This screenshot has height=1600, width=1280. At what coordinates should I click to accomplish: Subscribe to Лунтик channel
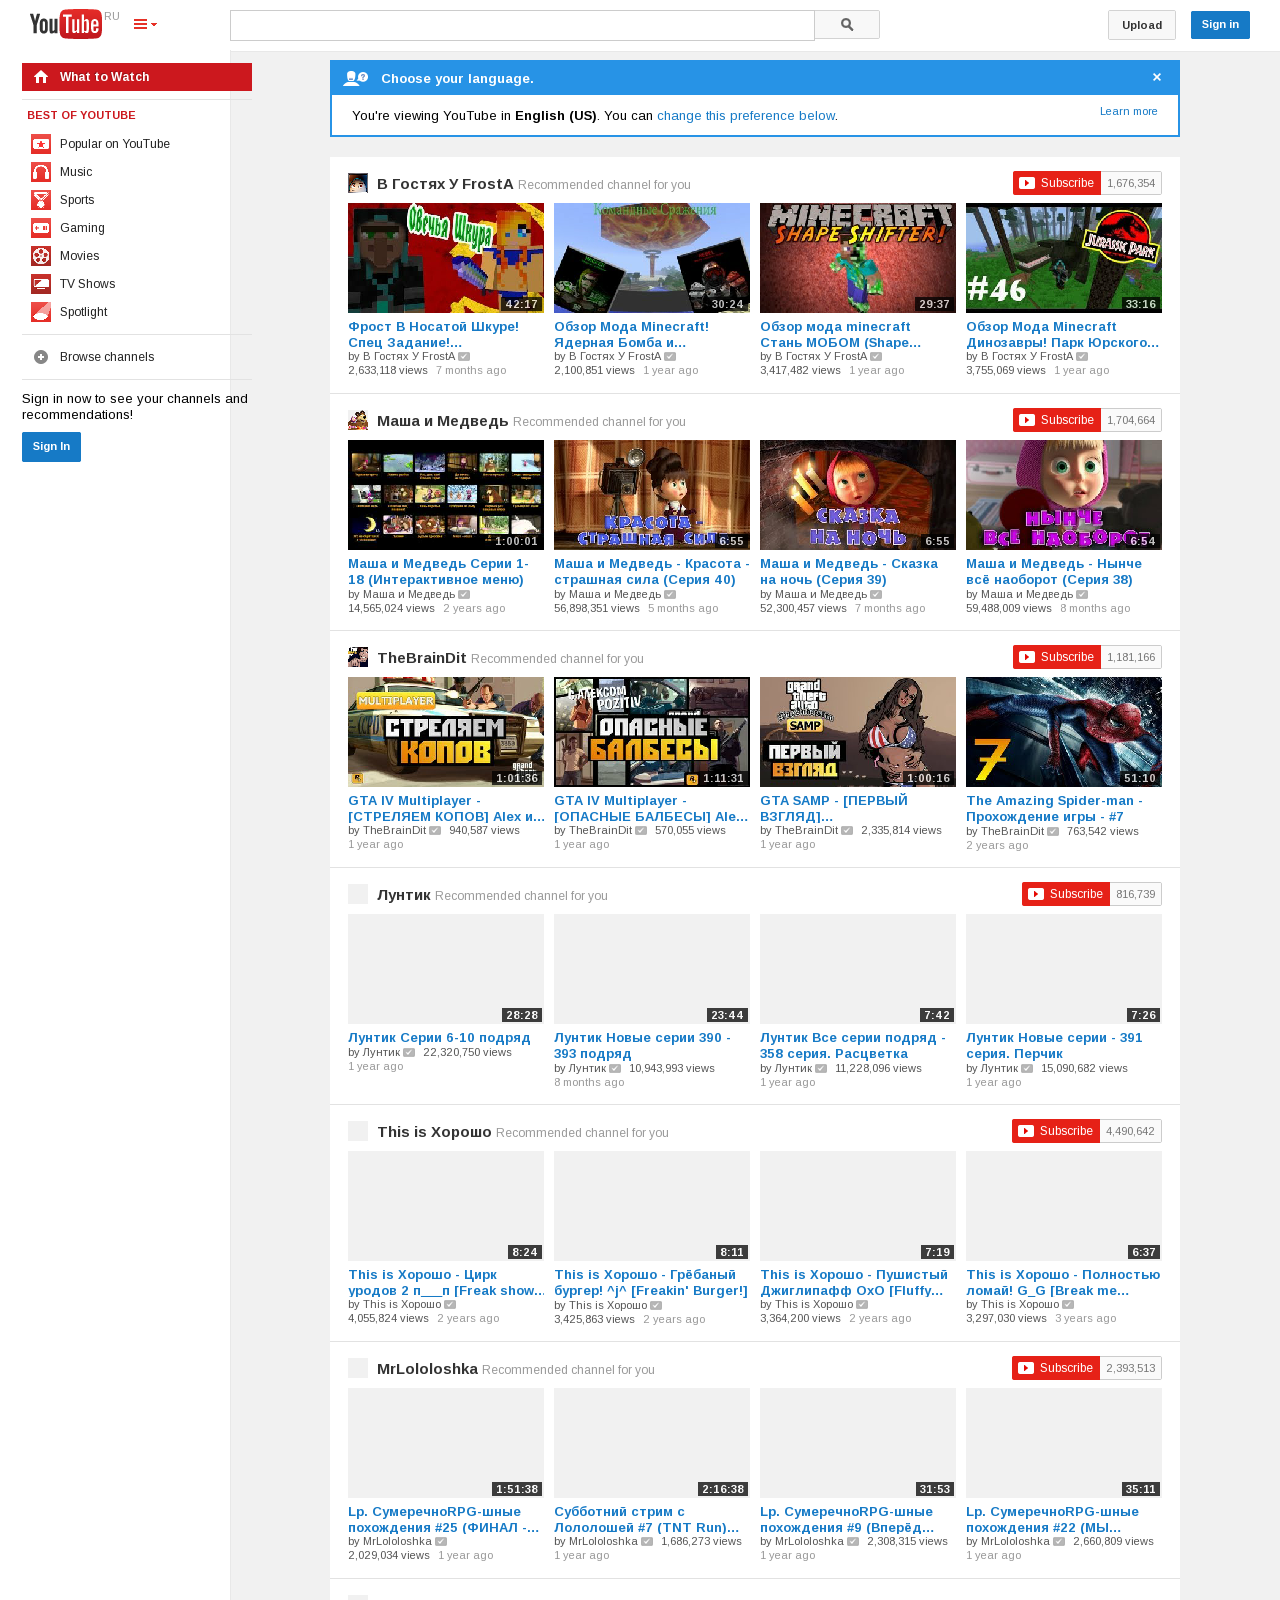tap(1066, 894)
